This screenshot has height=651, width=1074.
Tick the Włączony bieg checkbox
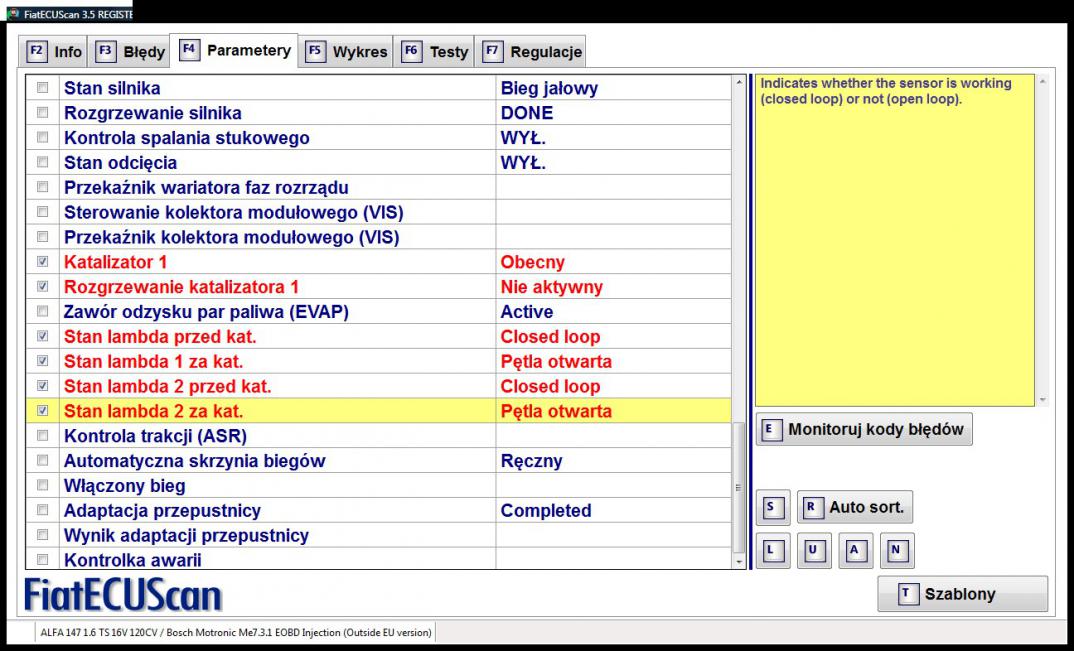point(42,485)
